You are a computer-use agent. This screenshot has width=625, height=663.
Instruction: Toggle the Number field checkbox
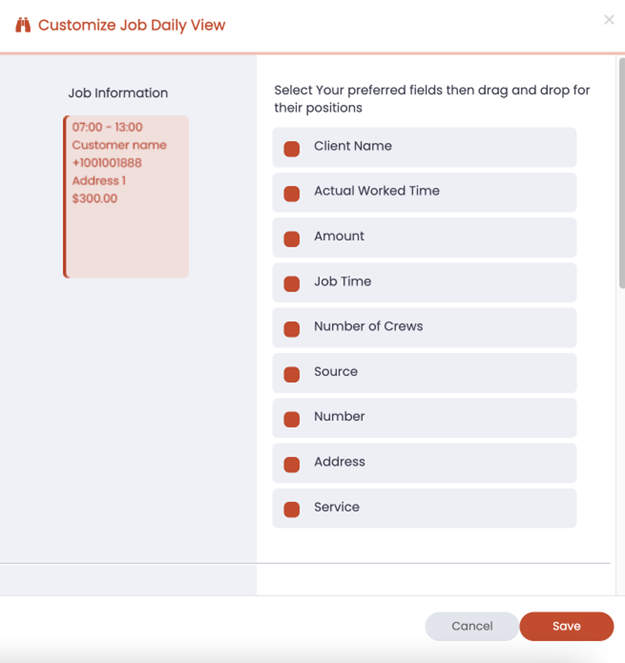click(292, 419)
